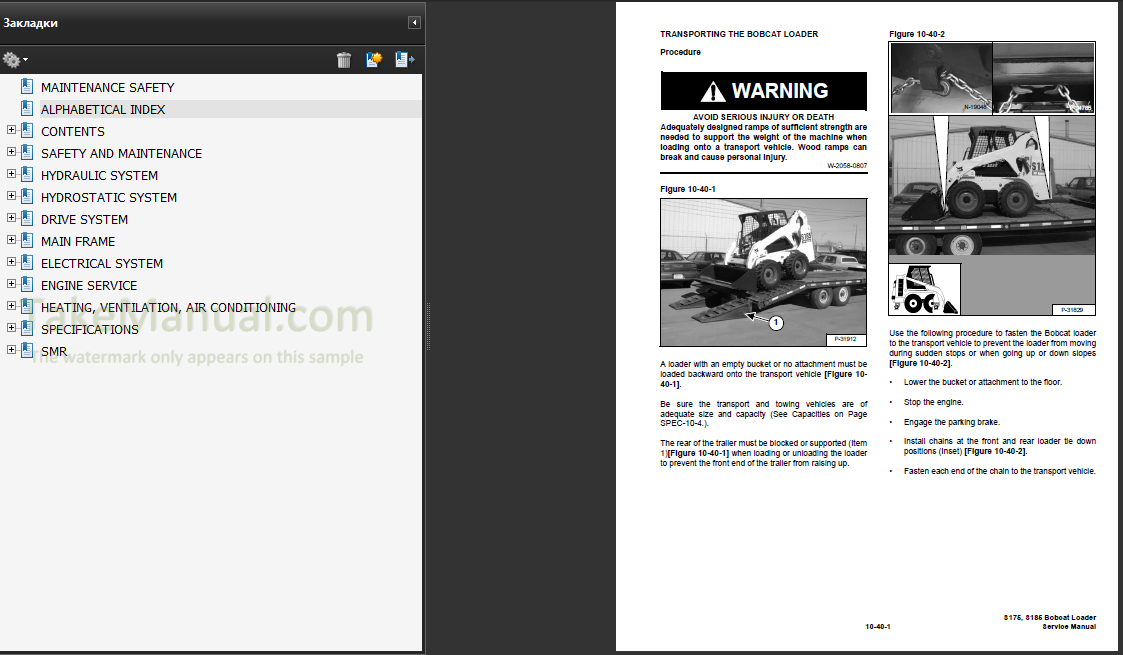
Task: Click the bookmark icon beside ALPHABETICAL INDEX
Action: (x=27, y=109)
